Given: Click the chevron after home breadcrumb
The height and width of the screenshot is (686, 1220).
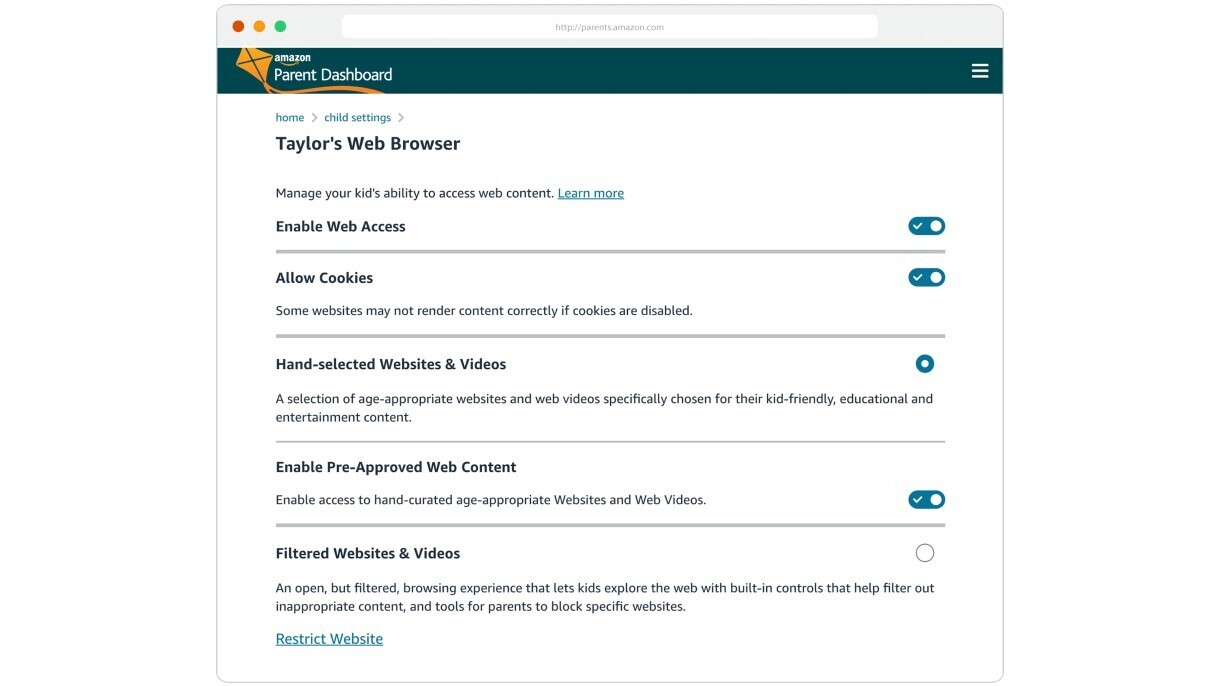Looking at the screenshot, I should (x=314, y=118).
